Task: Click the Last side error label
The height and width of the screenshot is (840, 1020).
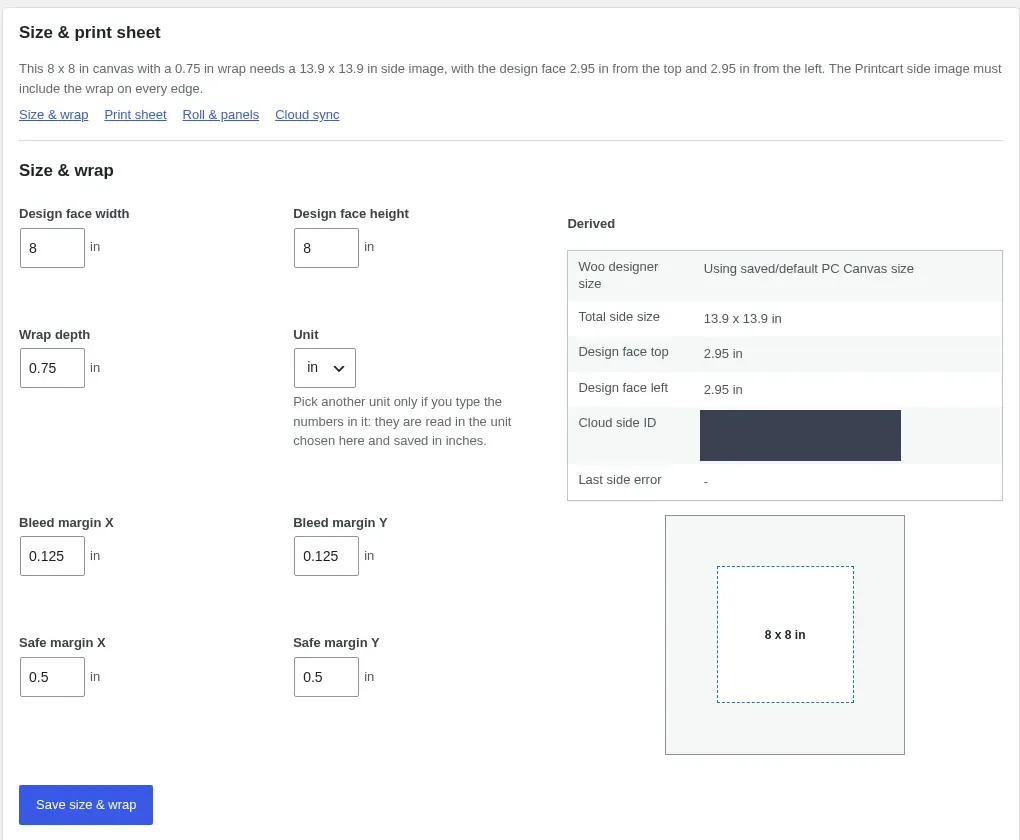Action: 619,480
